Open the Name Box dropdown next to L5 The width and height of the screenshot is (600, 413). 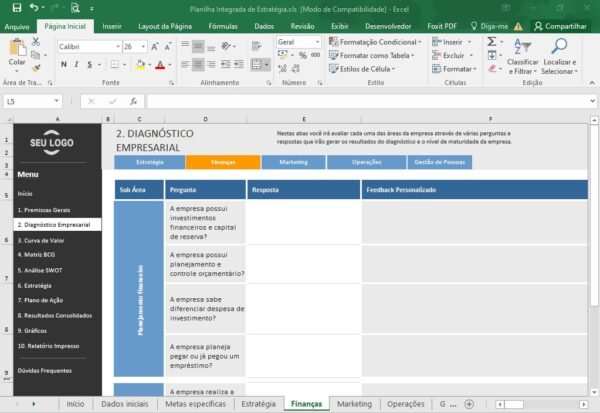coord(56,101)
